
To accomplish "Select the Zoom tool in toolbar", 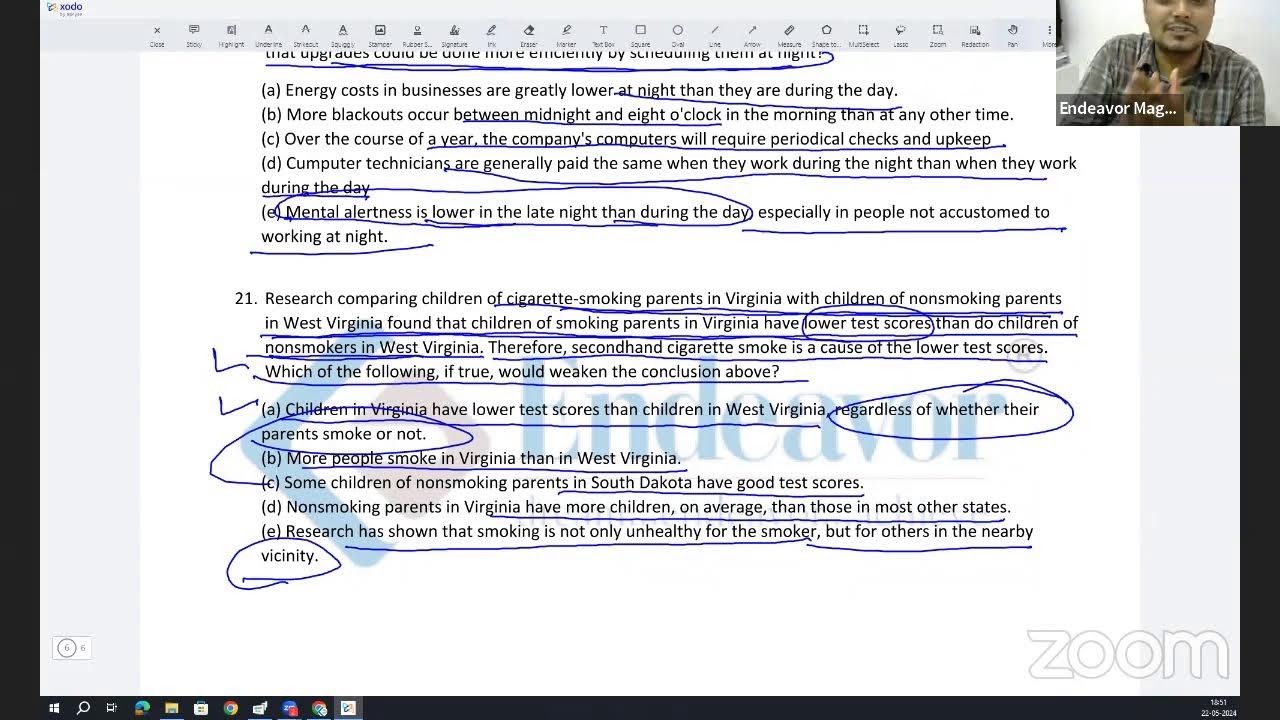I will click(x=937, y=35).
